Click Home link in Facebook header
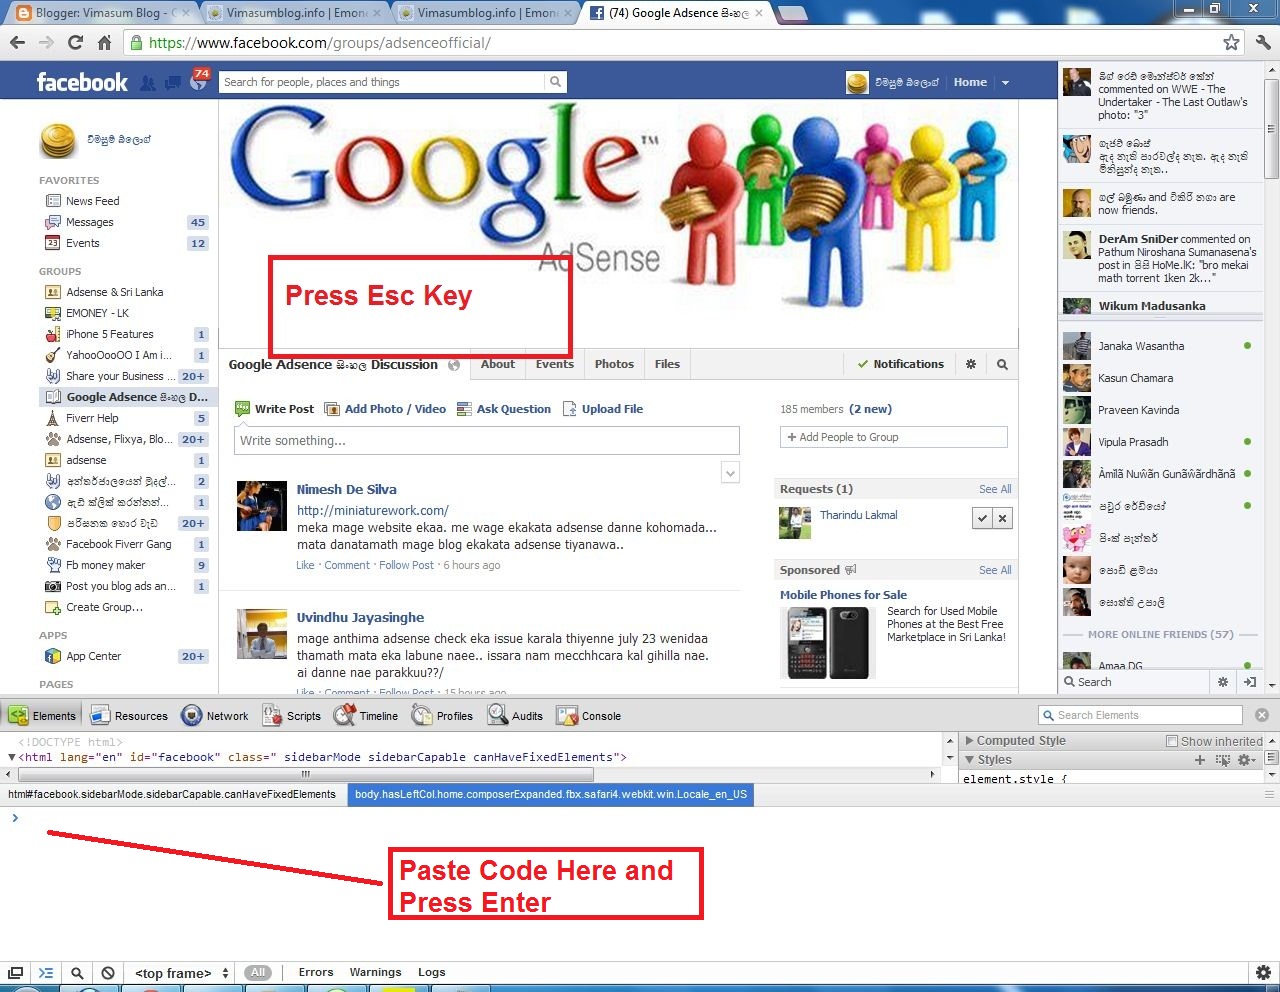1280x992 pixels. (x=970, y=82)
